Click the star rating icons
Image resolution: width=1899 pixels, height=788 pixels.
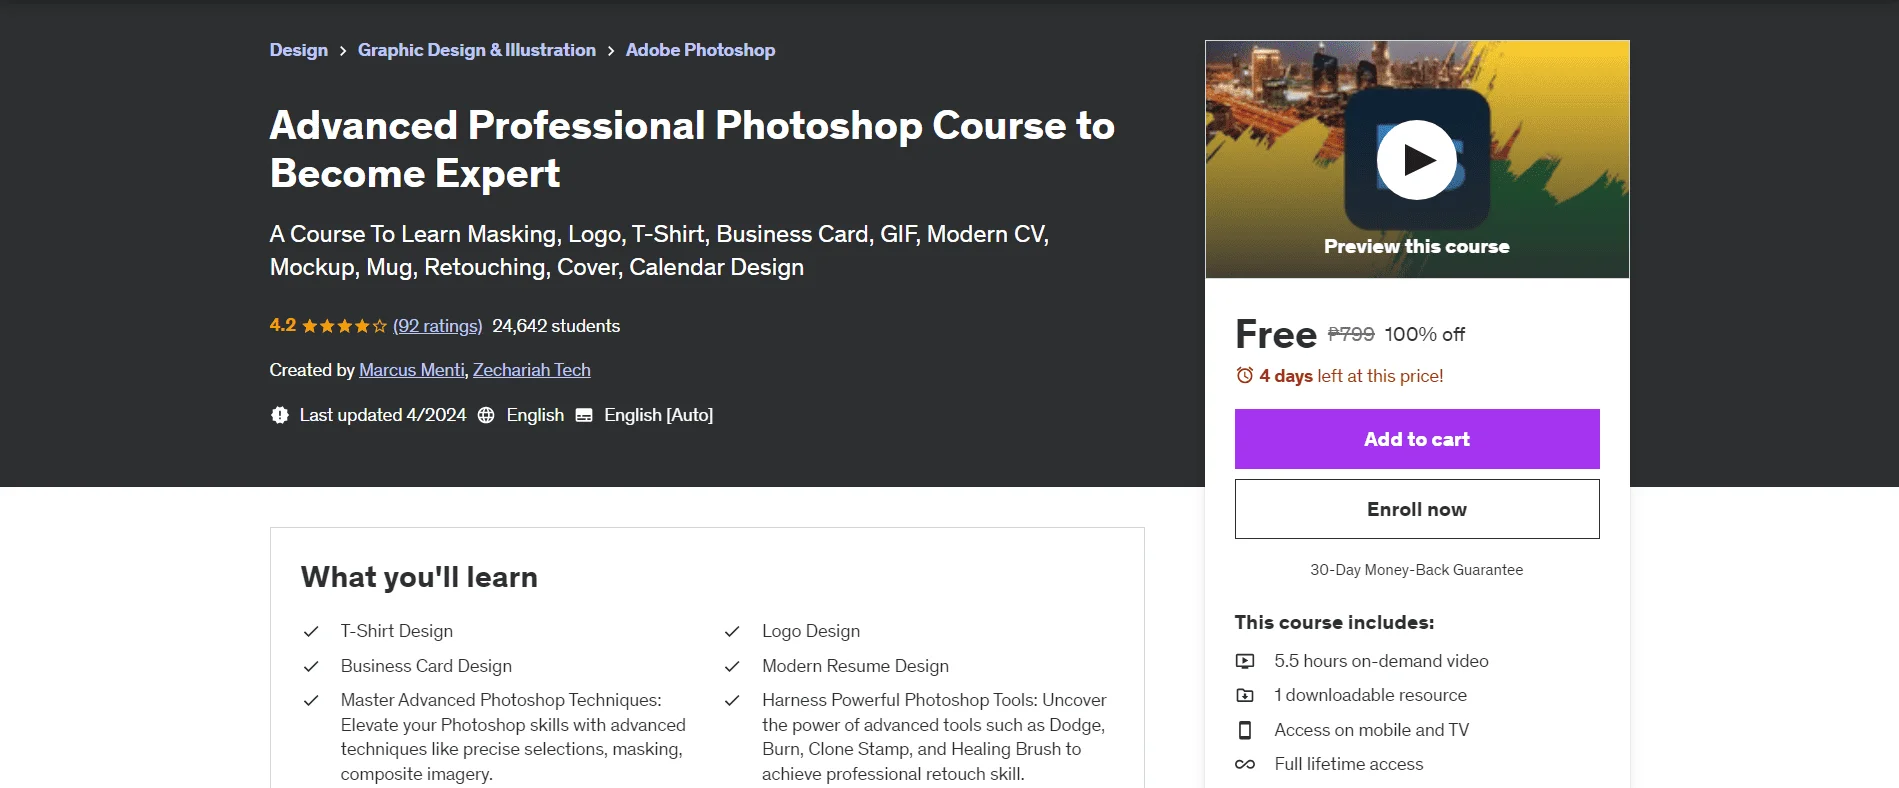click(x=344, y=326)
